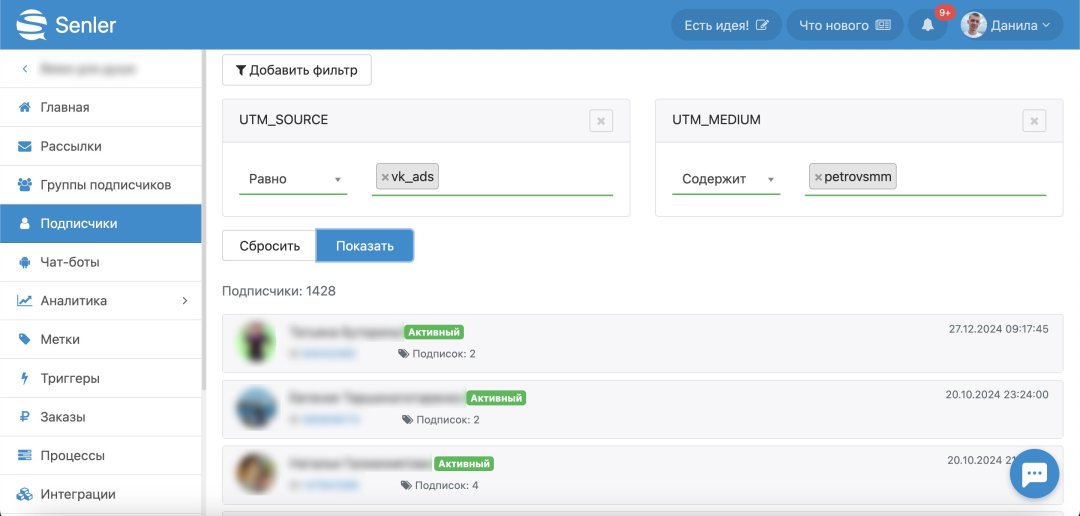Click the UTM_MEDIUM value input field
The width and height of the screenshot is (1080, 516).
970,178
